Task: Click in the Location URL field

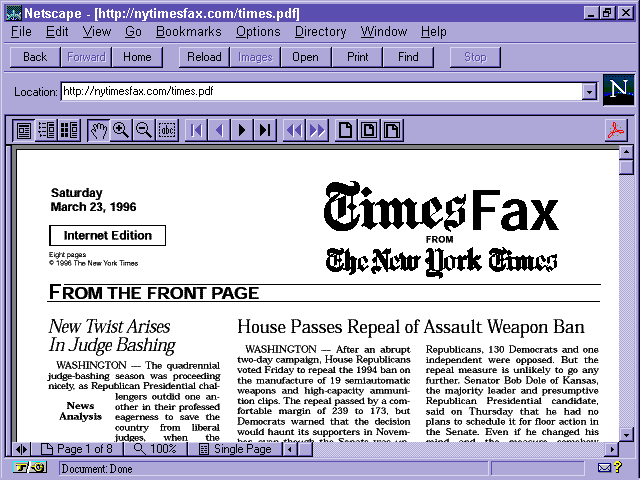Action: [x=322, y=91]
